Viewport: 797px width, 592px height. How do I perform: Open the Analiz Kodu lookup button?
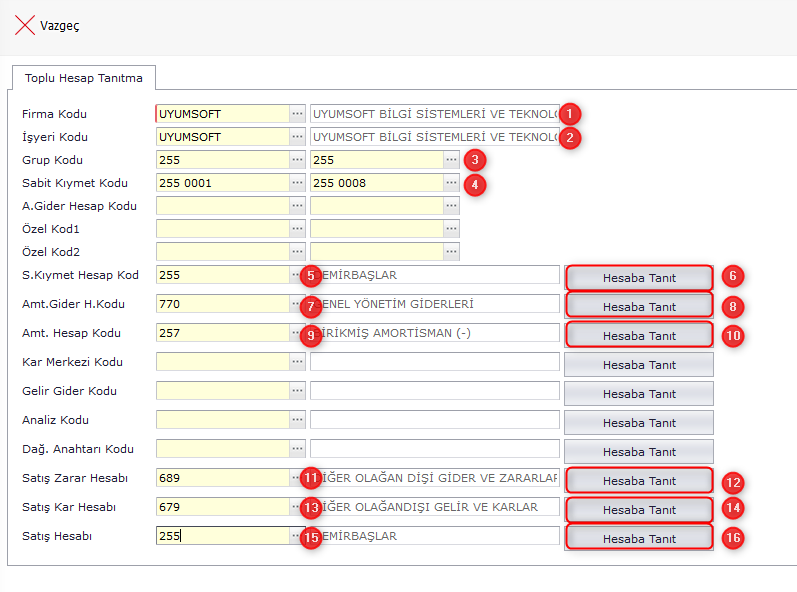pyautogui.click(x=297, y=421)
